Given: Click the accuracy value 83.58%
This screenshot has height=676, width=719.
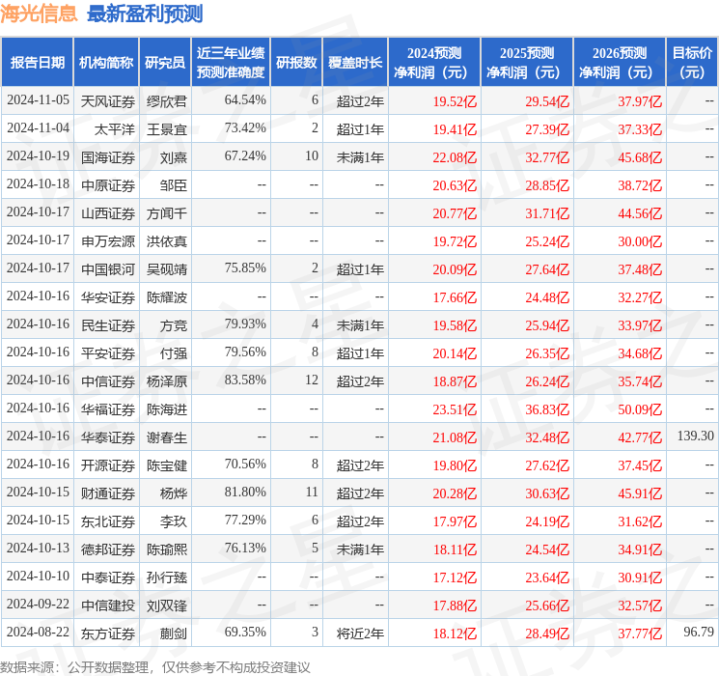Looking at the screenshot, I should (x=245, y=380).
